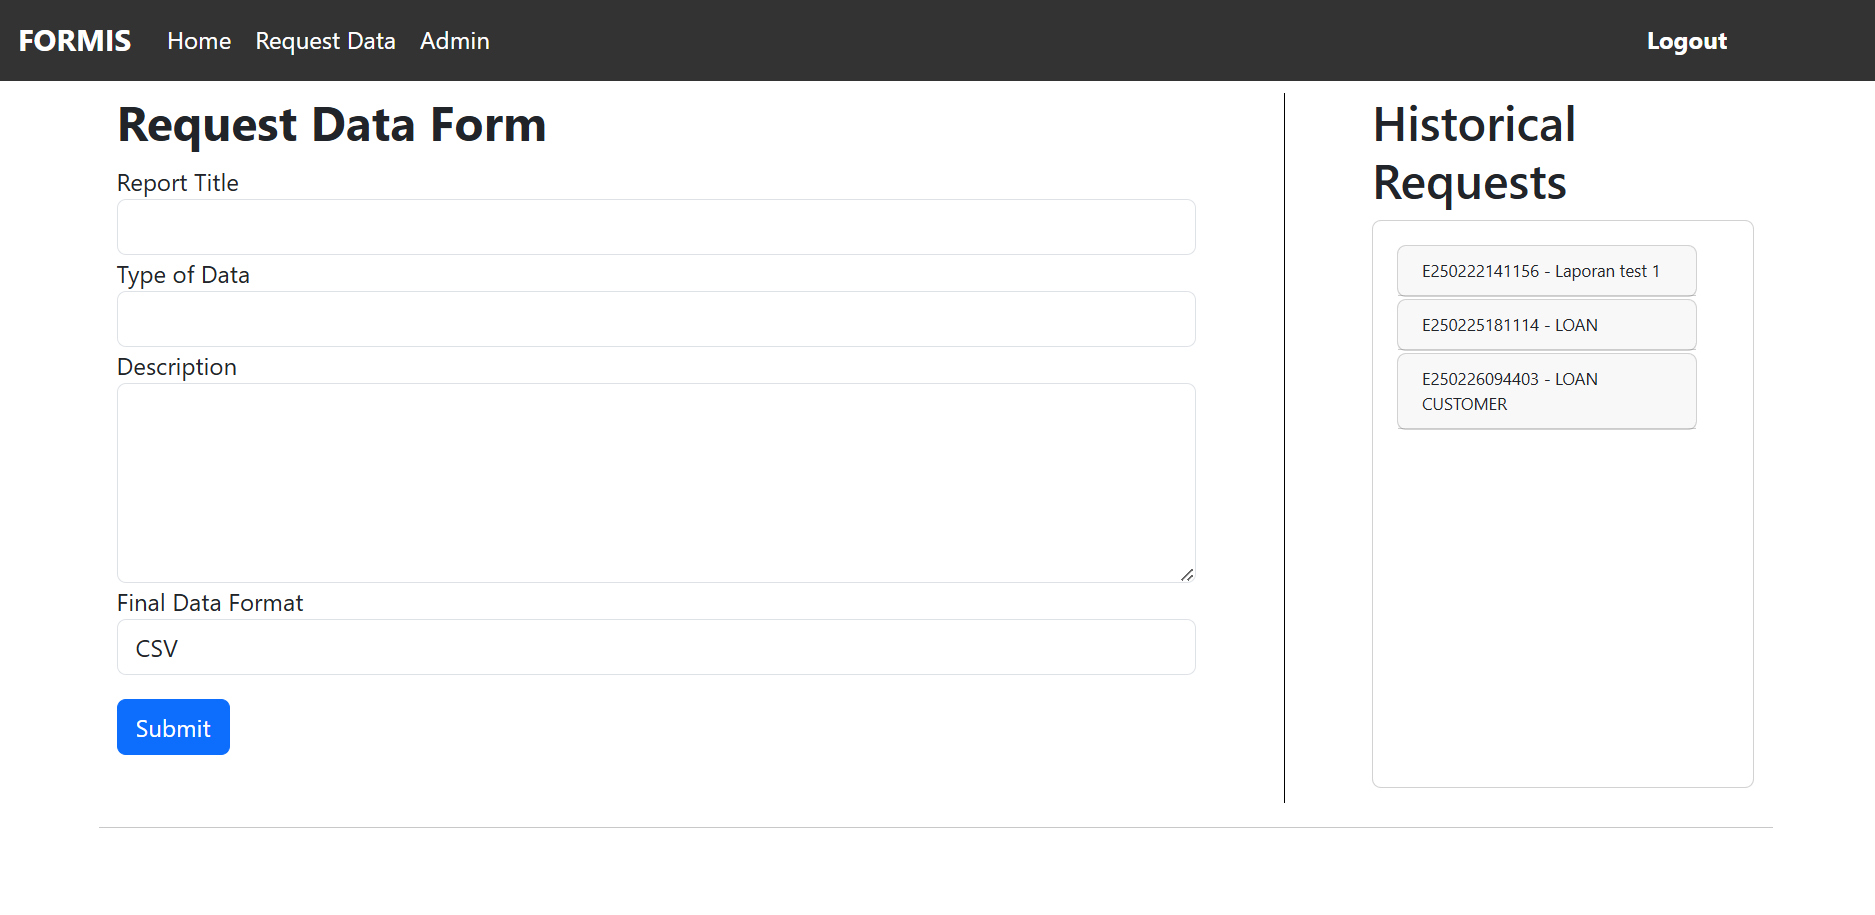This screenshot has width=1875, height=915.
Task: Click the FORMIS brand logo
Action: 74,41
